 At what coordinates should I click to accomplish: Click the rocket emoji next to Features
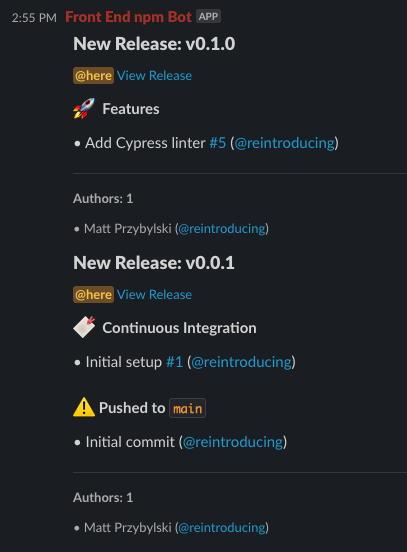click(x=84, y=108)
